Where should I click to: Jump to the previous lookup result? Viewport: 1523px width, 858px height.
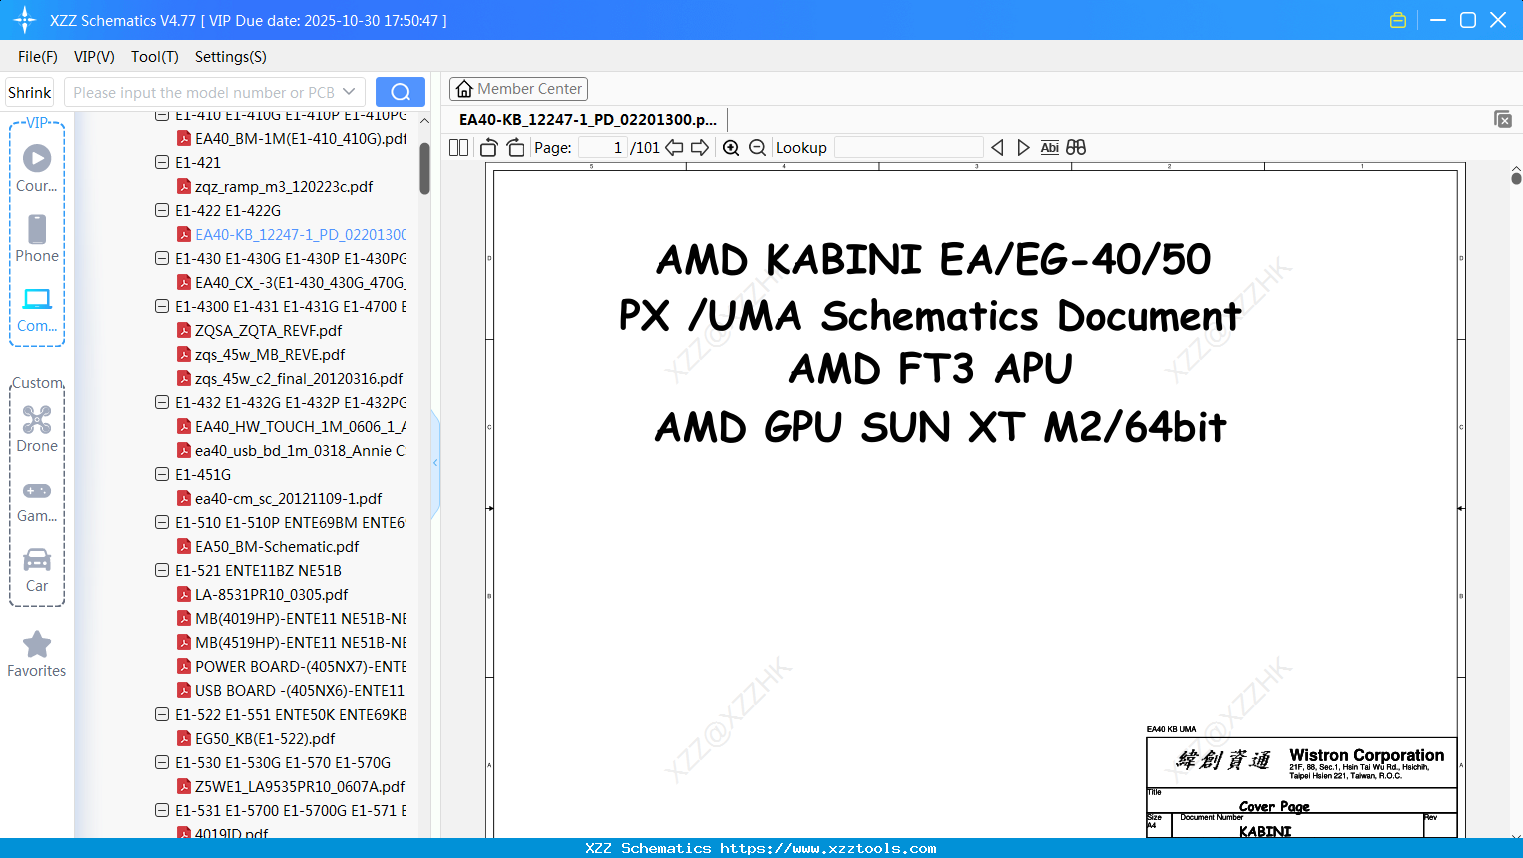pos(997,147)
